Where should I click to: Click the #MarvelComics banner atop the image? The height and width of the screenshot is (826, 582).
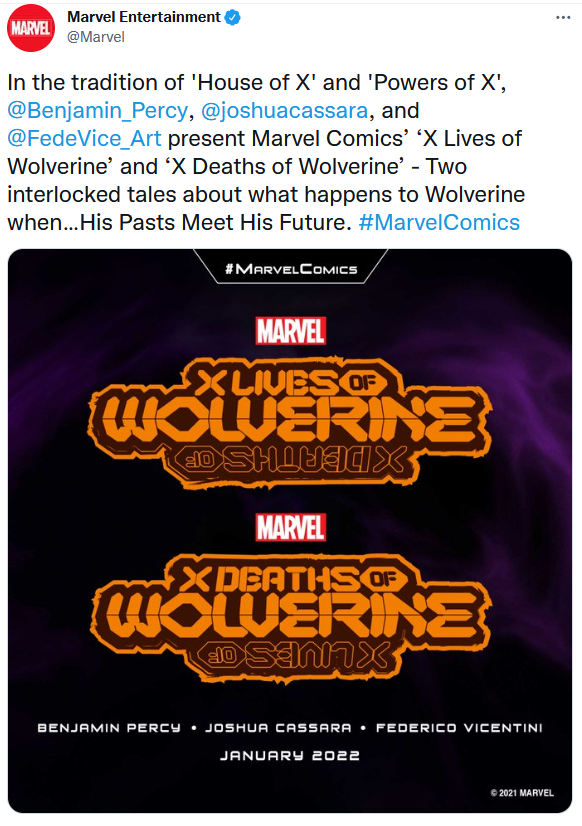pos(291,269)
